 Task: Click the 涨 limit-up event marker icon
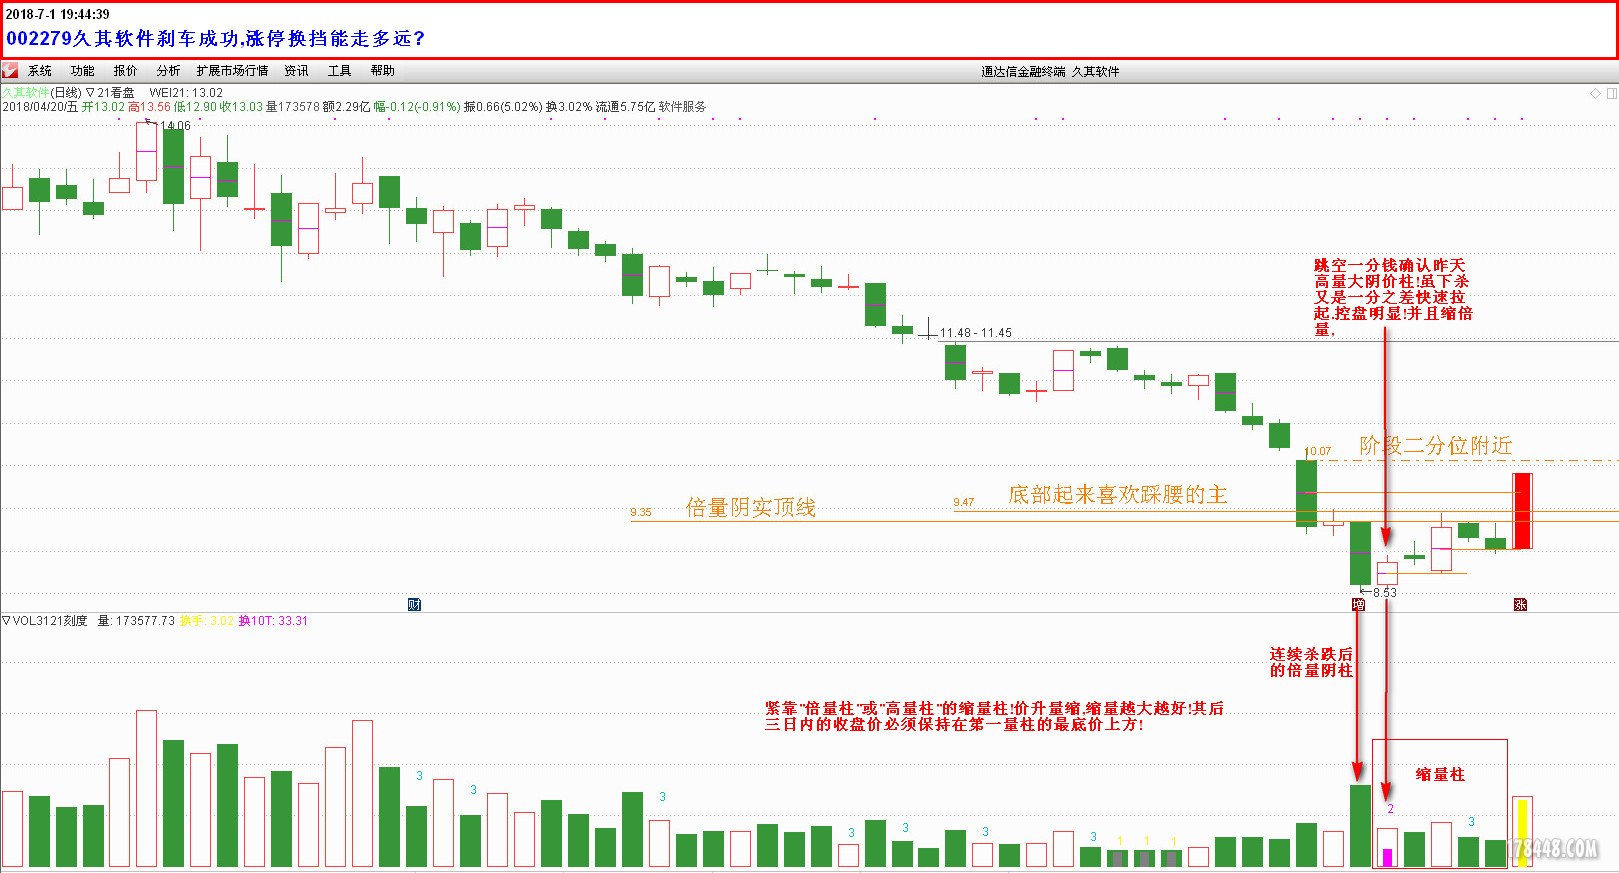click(x=1520, y=604)
